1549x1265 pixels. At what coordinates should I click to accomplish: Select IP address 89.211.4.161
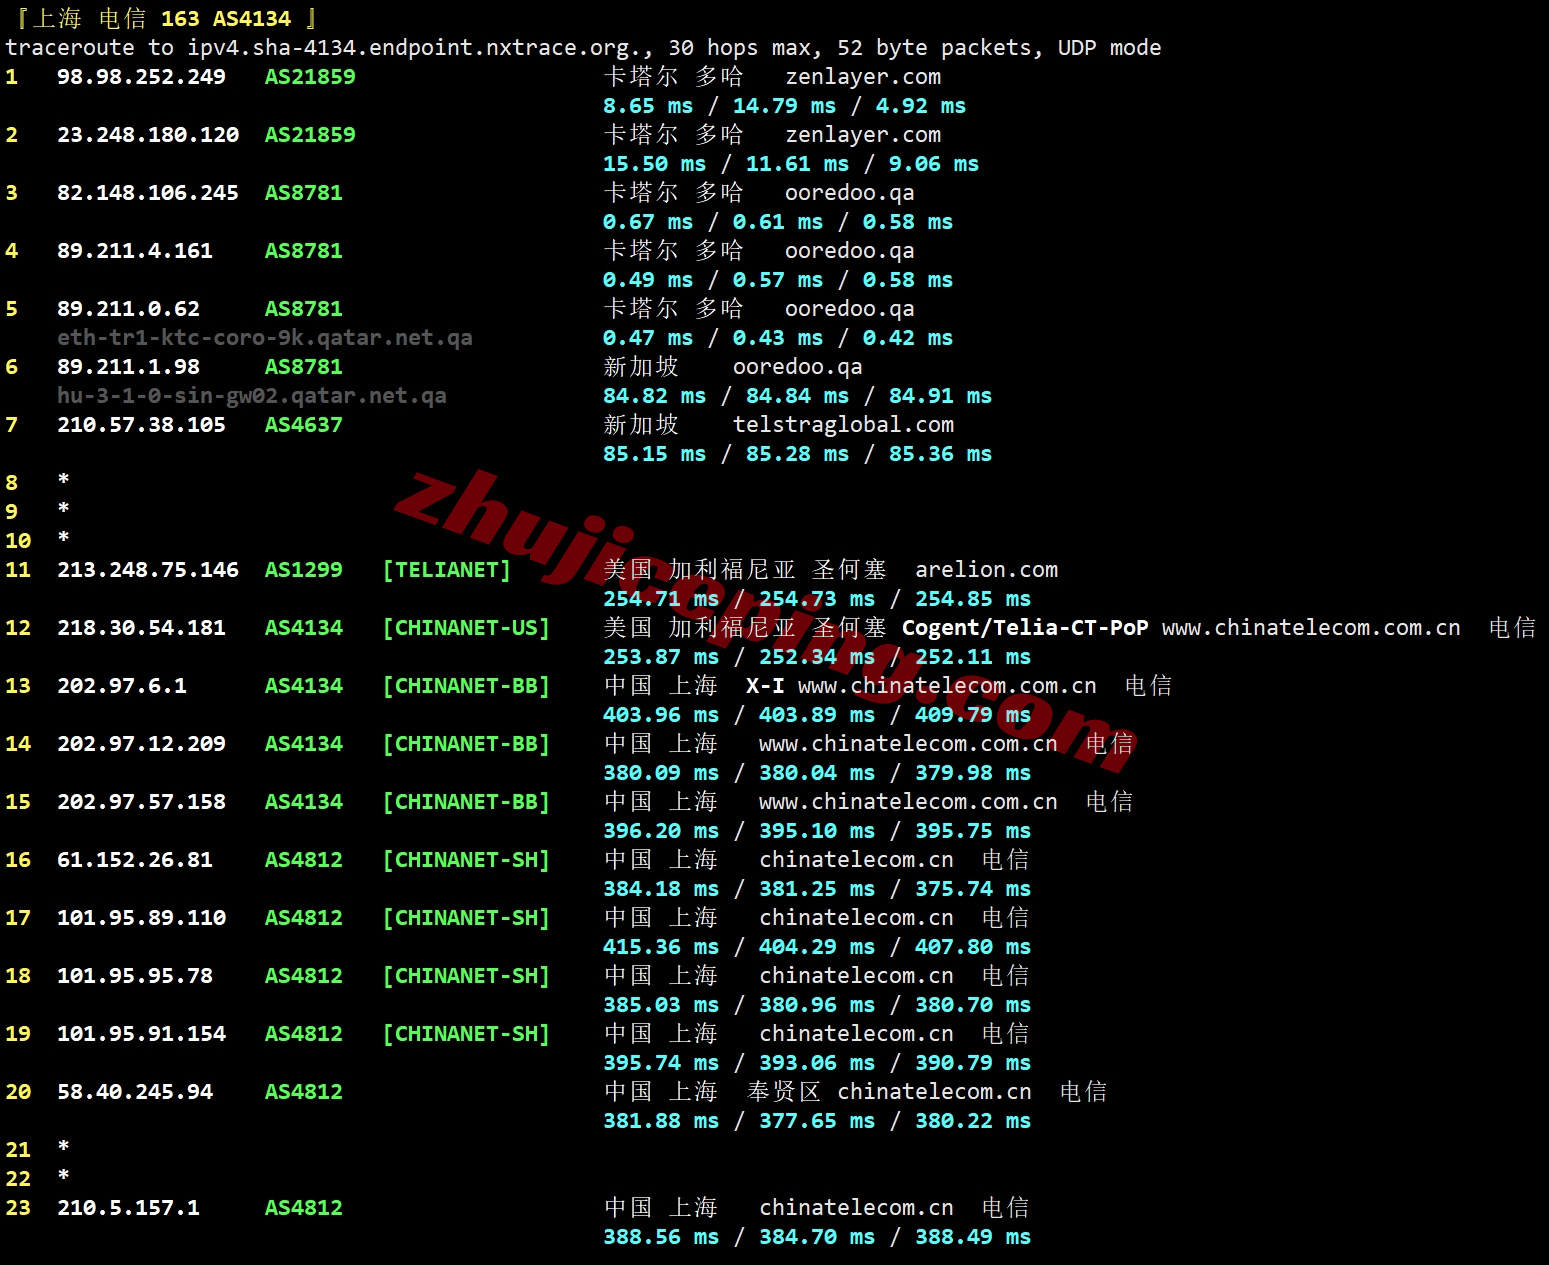tap(135, 251)
